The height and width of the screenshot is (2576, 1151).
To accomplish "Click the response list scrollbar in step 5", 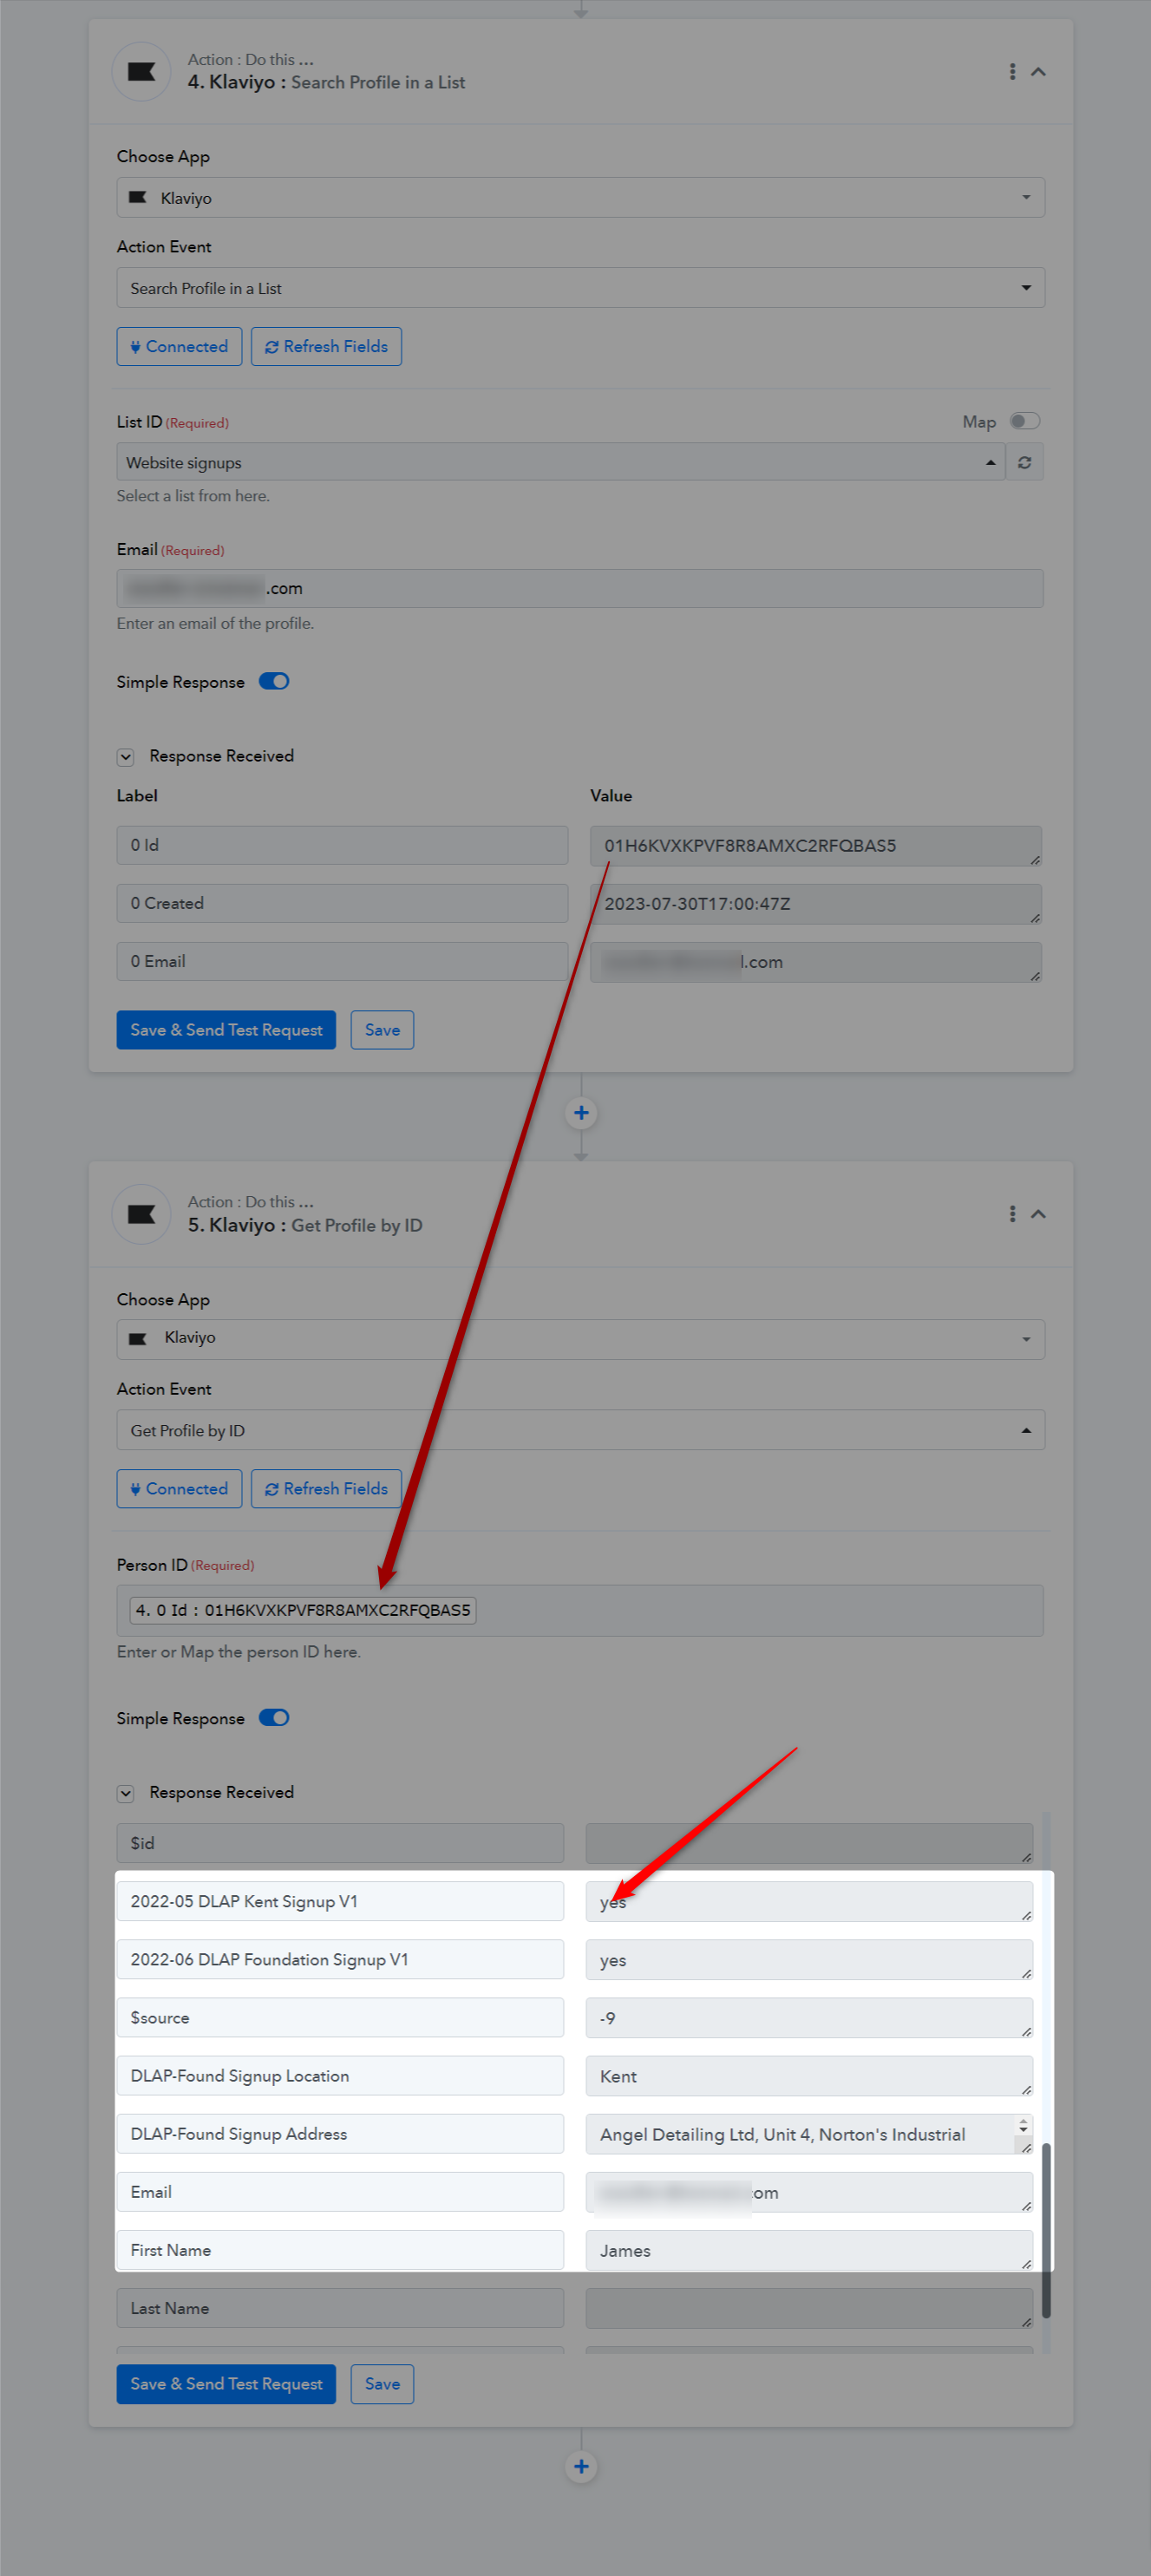I will (x=1046, y=2229).
